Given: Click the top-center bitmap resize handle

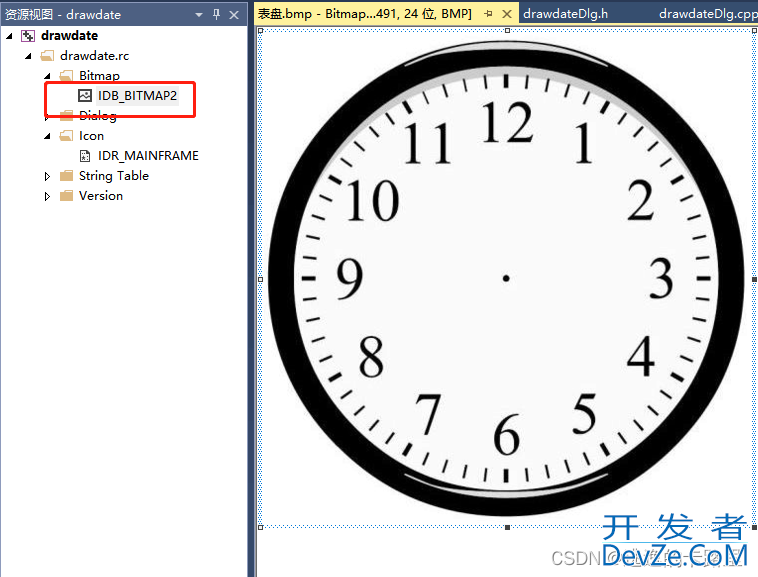Looking at the screenshot, I should [x=507, y=31].
